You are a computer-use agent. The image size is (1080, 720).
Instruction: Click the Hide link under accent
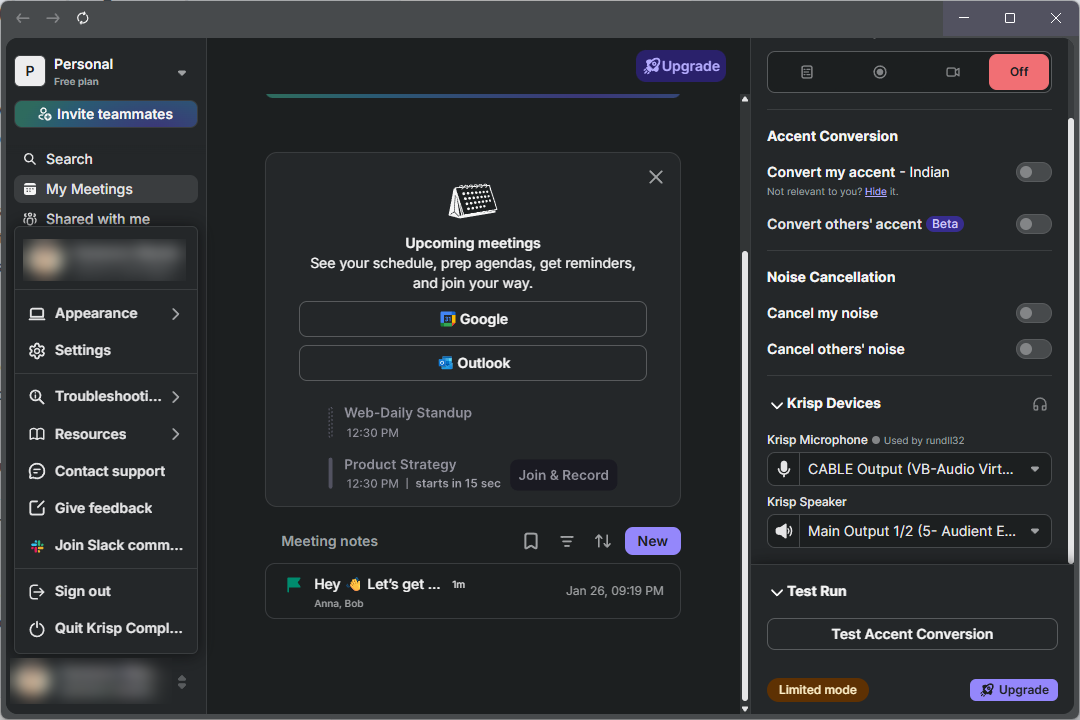click(875, 192)
